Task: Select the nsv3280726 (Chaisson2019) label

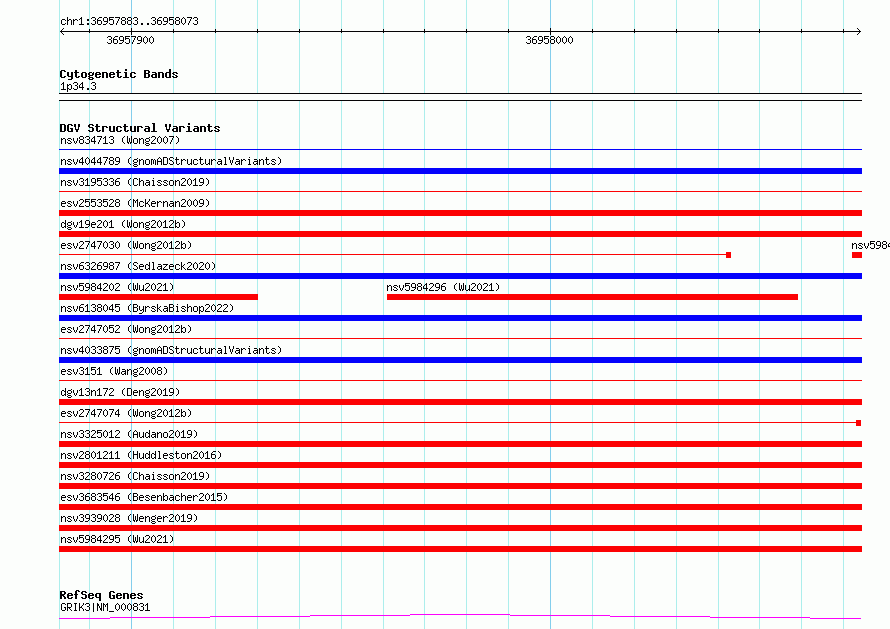Action: 135,476
